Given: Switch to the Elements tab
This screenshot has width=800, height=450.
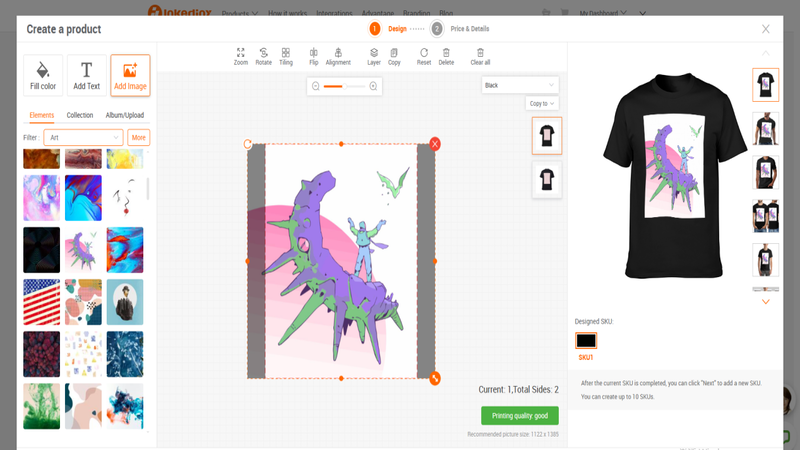Looking at the screenshot, I should click(42, 115).
